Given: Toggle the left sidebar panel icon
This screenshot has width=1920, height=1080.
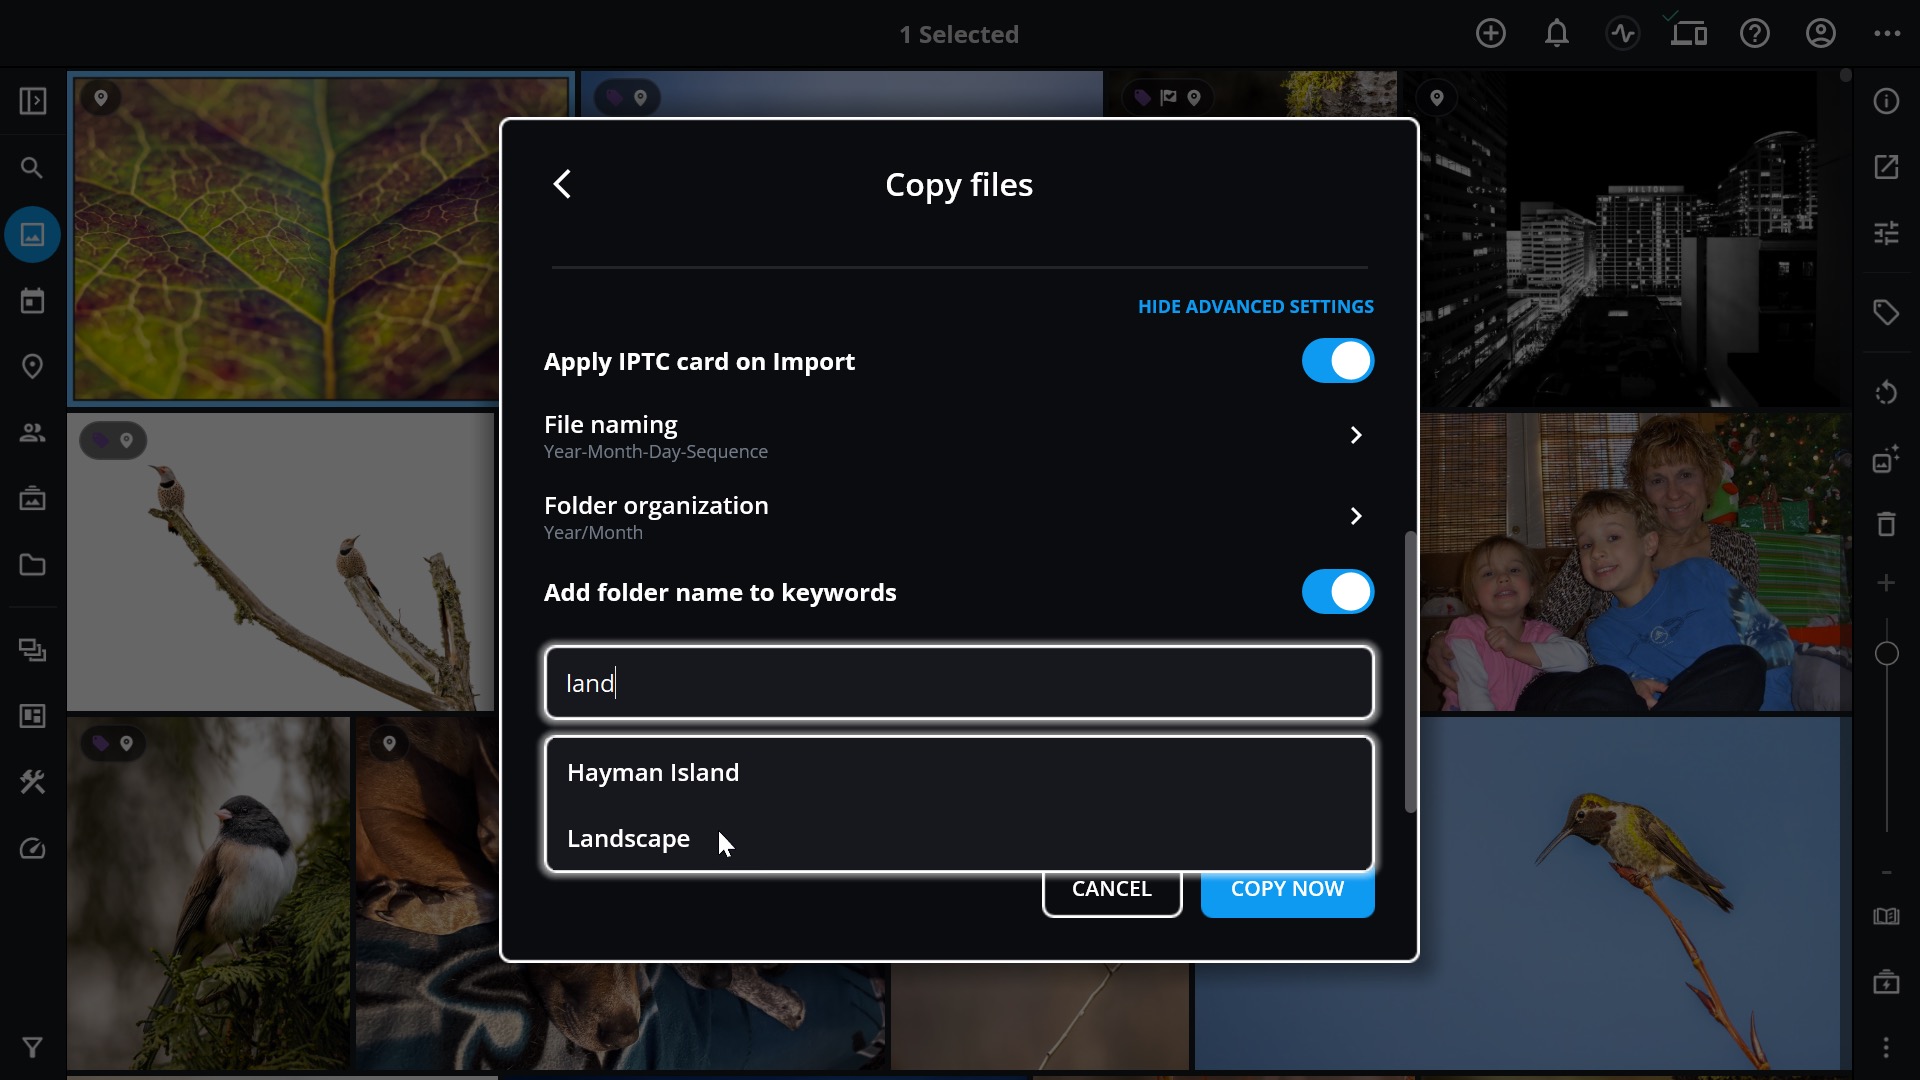Looking at the screenshot, I should [x=33, y=101].
